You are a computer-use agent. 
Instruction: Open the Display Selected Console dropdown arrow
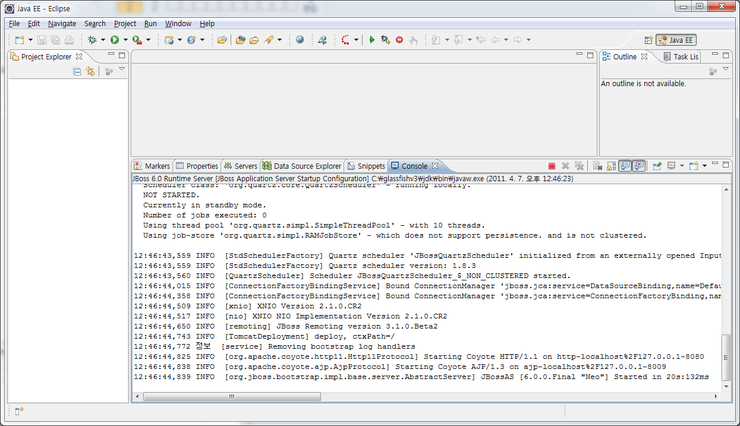point(682,166)
